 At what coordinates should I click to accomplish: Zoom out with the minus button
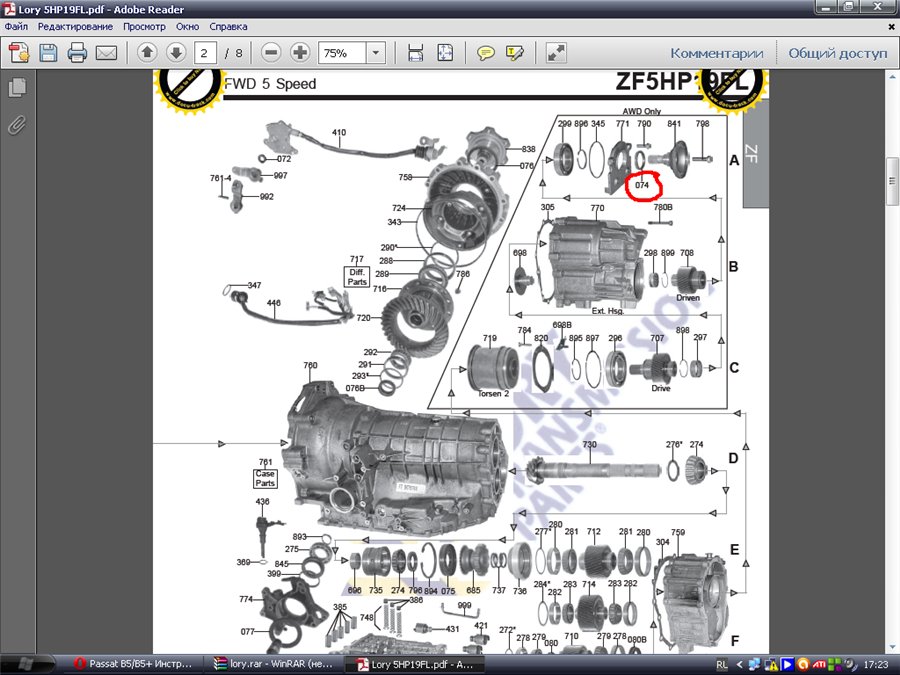pyautogui.click(x=271, y=53)
